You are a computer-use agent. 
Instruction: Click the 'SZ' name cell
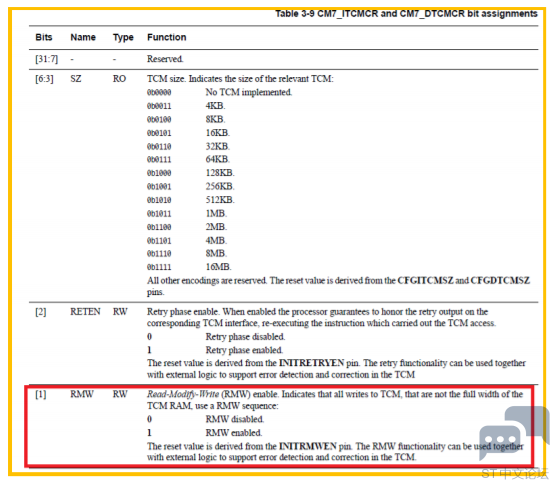(x=76, y=79)
